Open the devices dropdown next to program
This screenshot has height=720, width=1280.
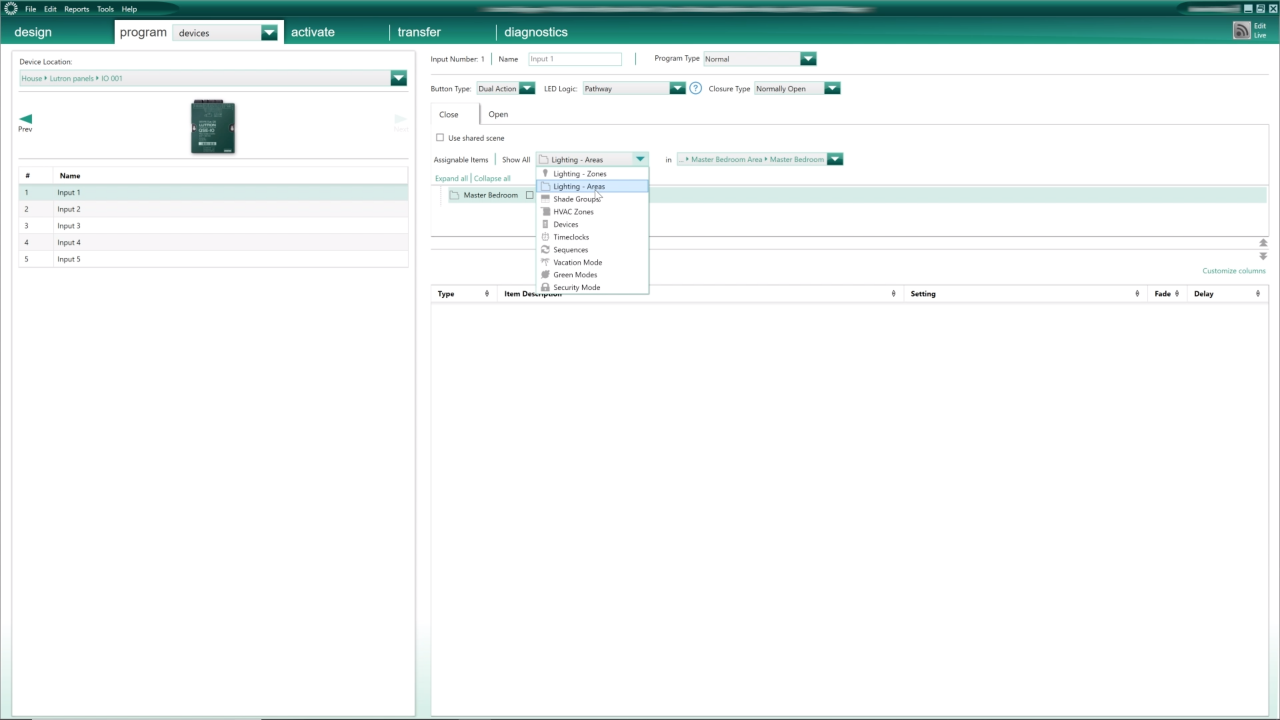269,33
